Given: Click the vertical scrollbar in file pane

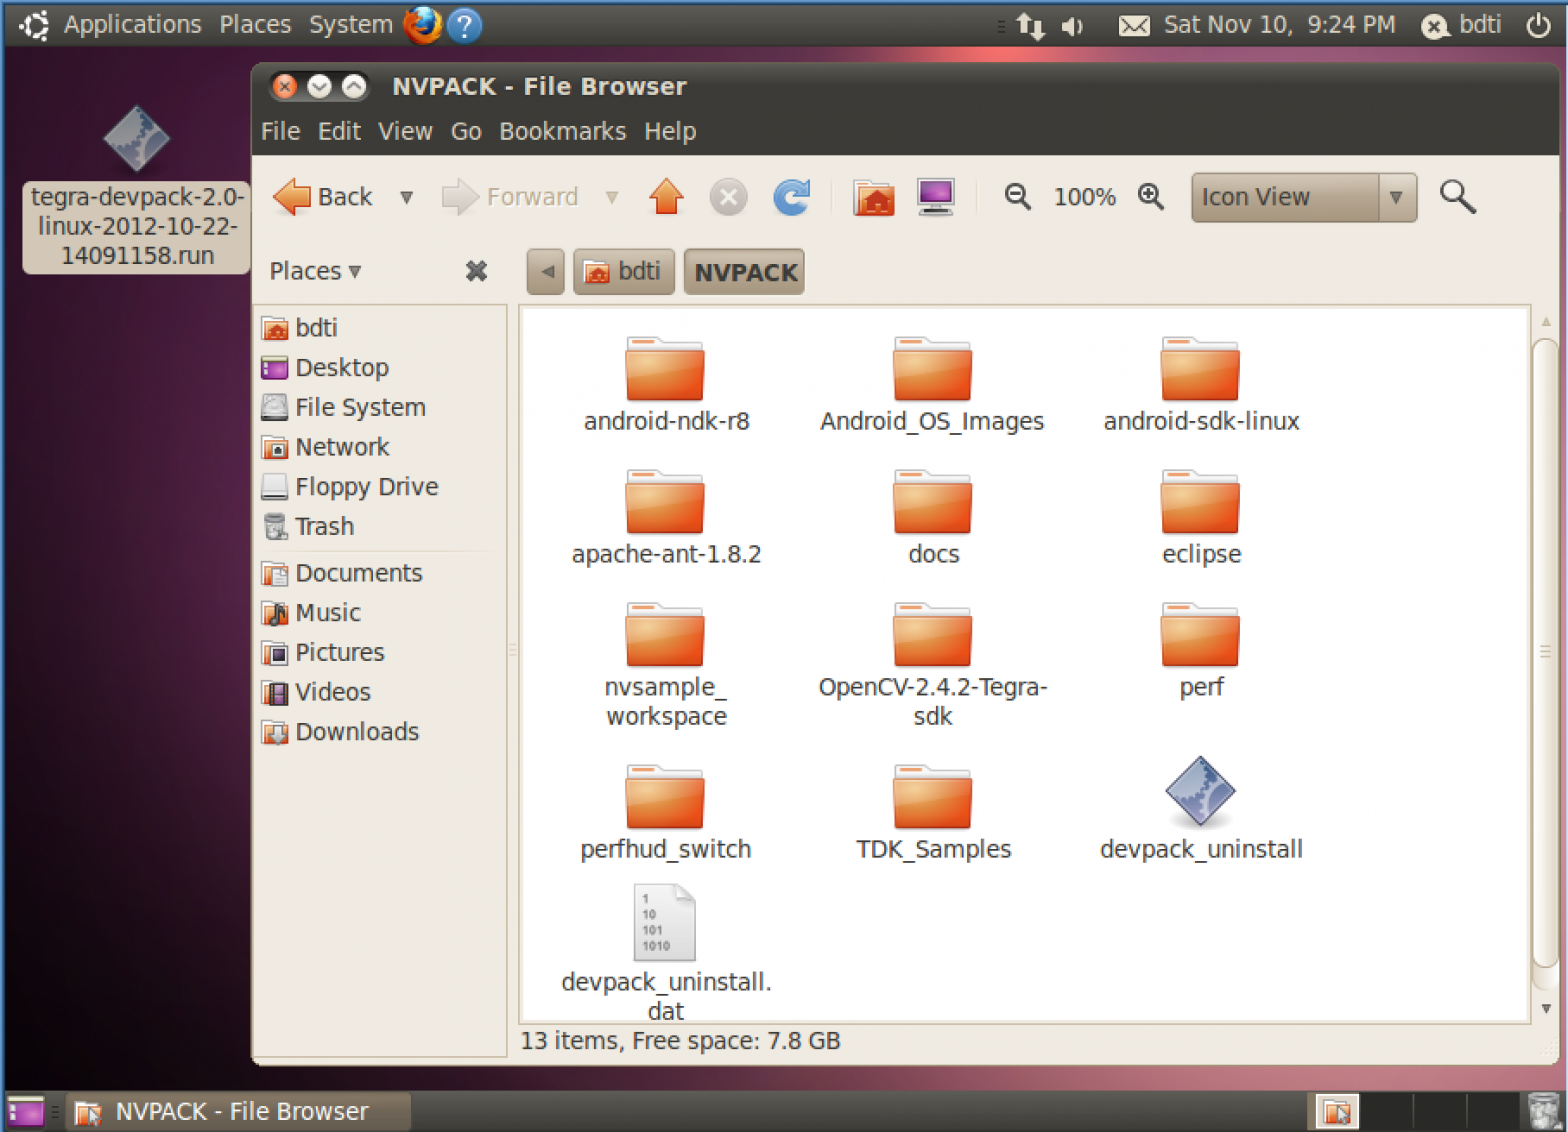Looking at the screenshot, I should [x=1545, y=650].
